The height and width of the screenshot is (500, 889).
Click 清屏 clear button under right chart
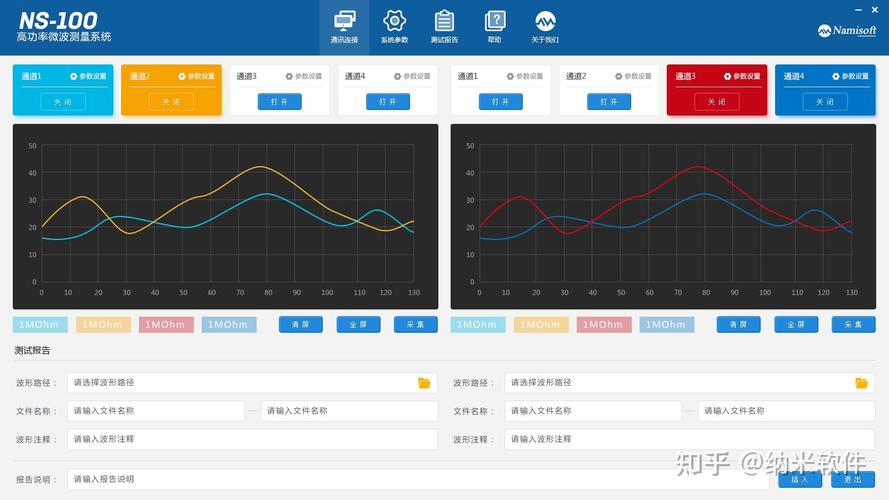pos(738,325)
